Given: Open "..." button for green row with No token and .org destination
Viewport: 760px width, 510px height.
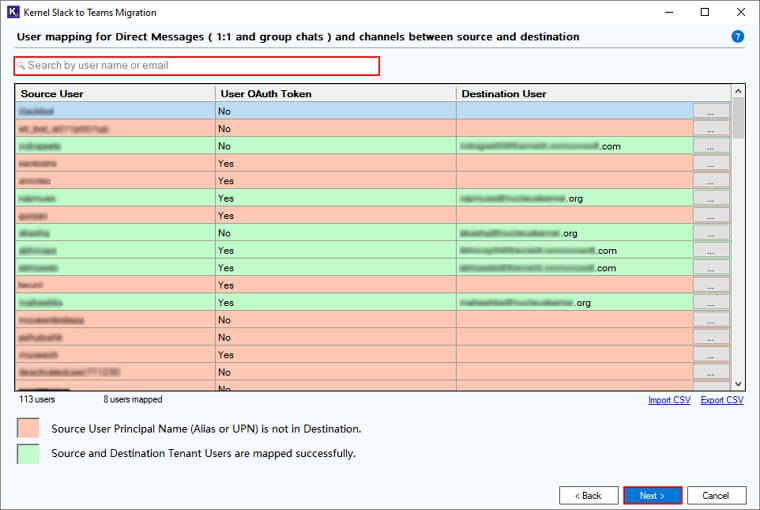Looking at the screenshot, I should pos(711,233).
